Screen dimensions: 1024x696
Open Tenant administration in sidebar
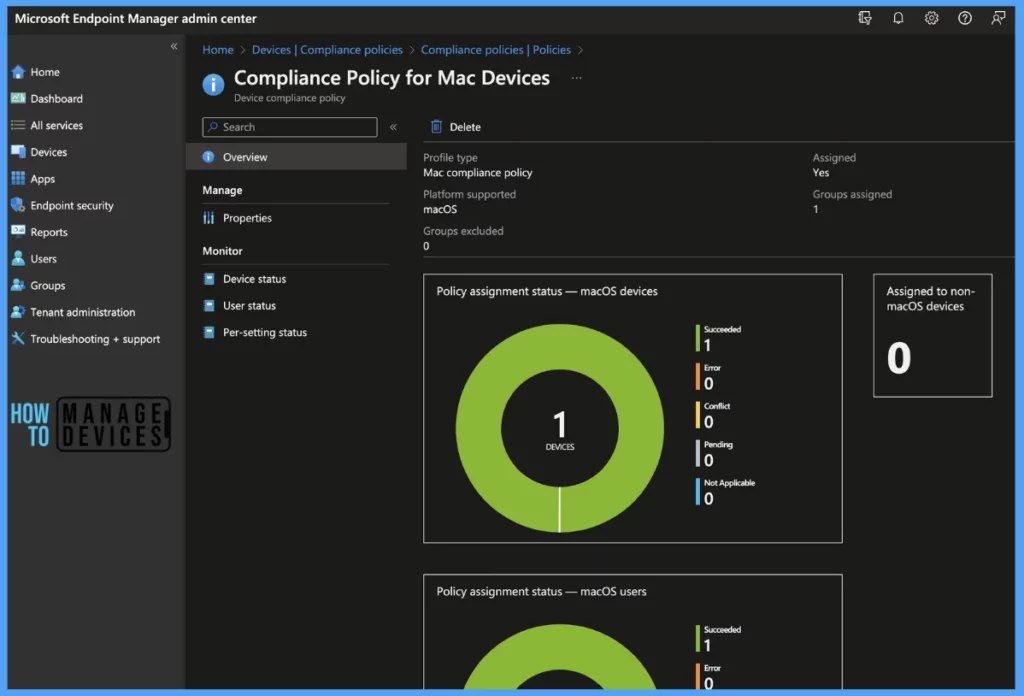click(82, 312)
